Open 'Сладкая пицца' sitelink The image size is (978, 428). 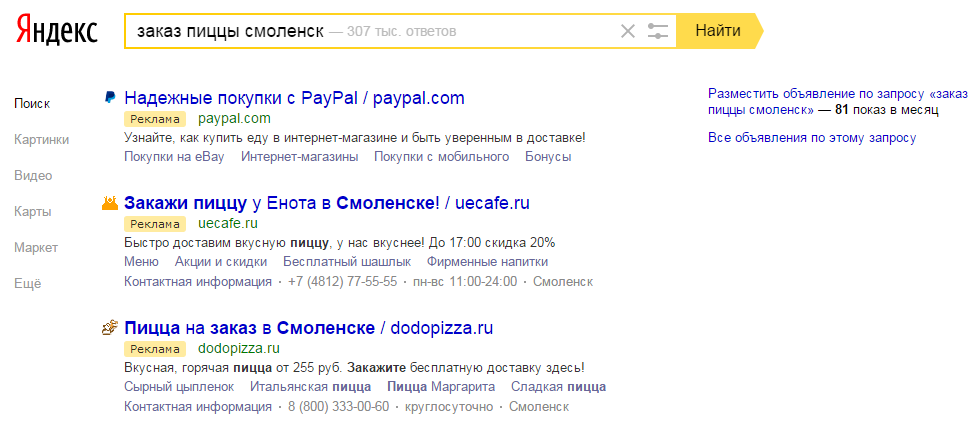coord(558,386)
